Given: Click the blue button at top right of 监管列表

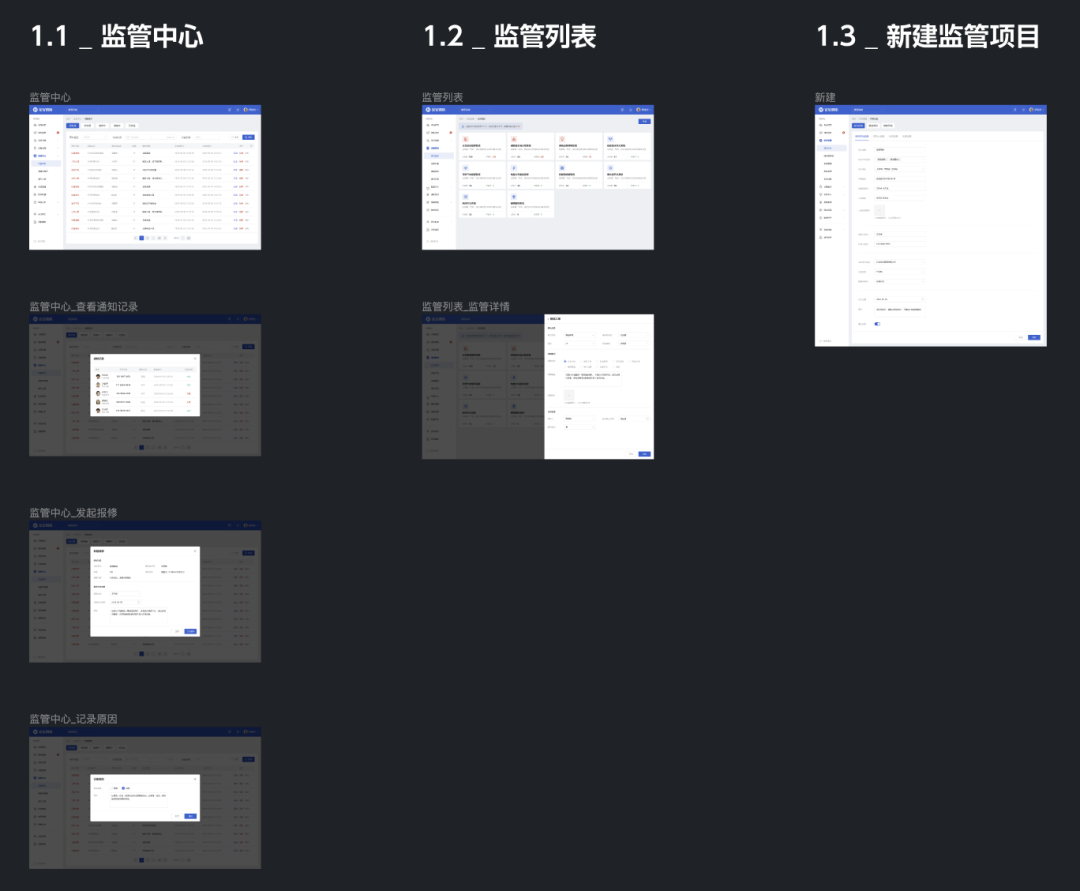Looking at the screenshot, I should [x=644, y=121].
